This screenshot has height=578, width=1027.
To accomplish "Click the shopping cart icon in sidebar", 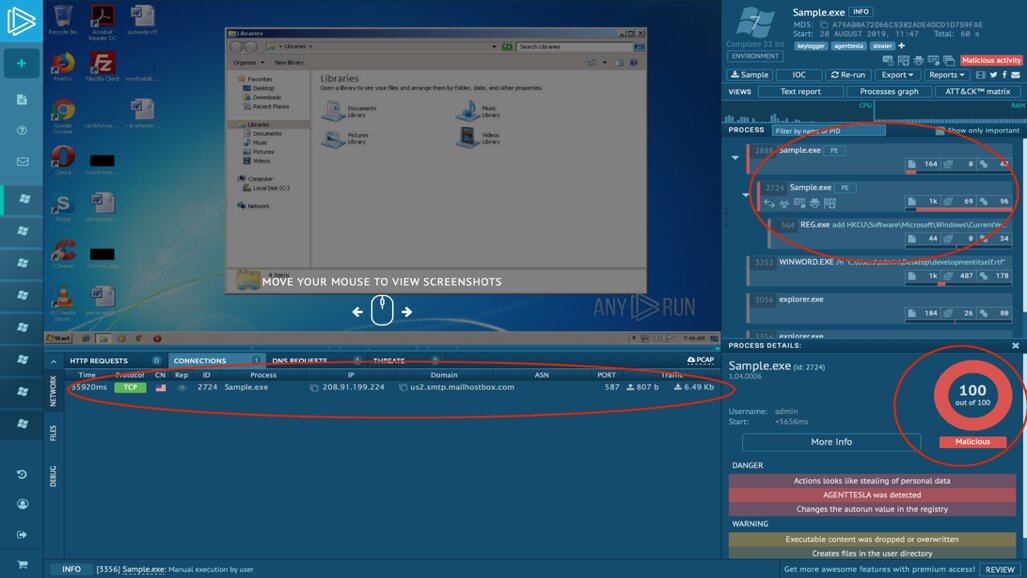I will point(21,565).
